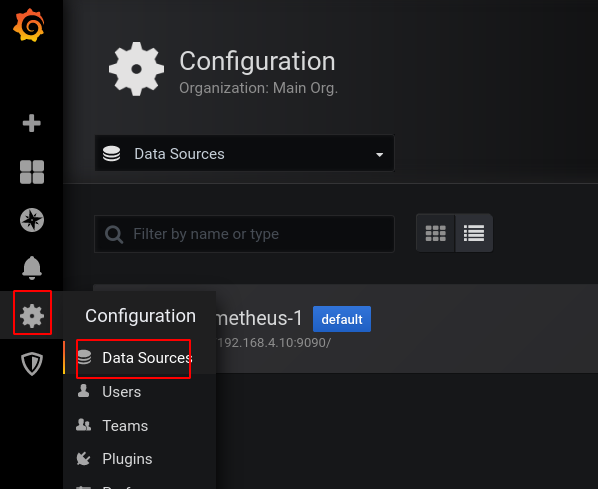598x489 pixels.
Task: Open the Server Admin shield icon
Action: (x=32, y=364)
